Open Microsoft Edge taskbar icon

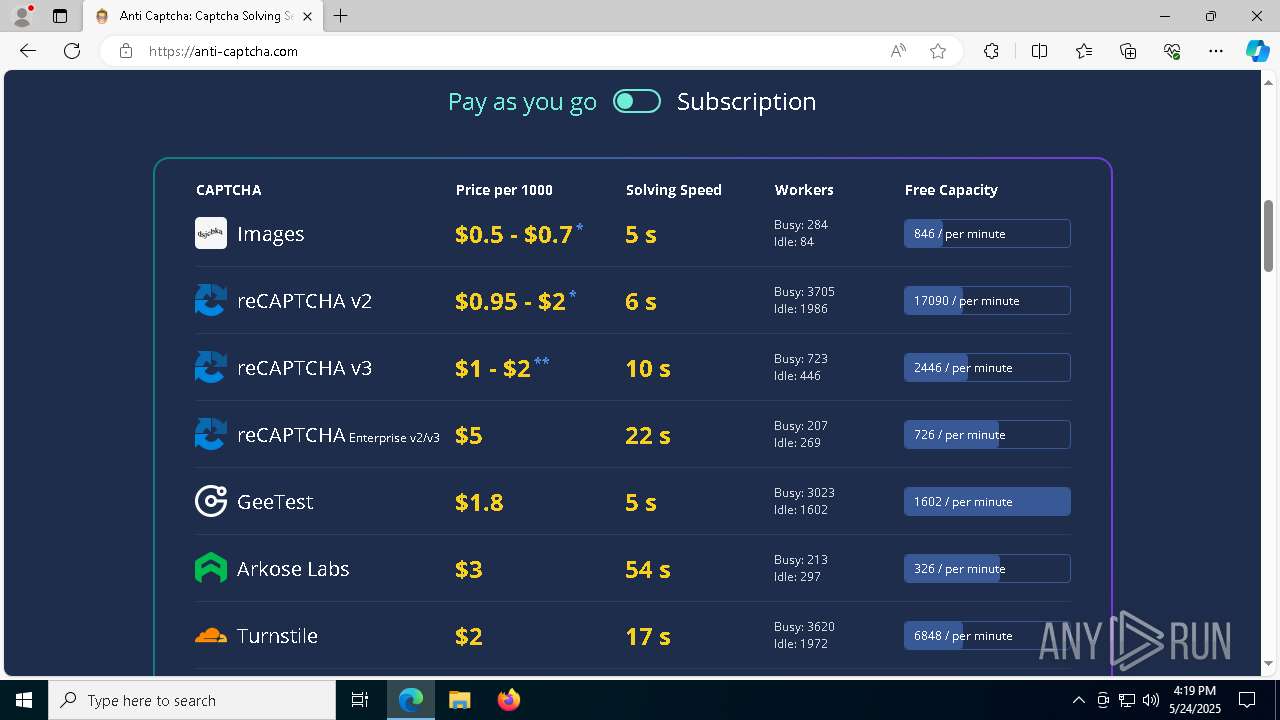point(411,700)
